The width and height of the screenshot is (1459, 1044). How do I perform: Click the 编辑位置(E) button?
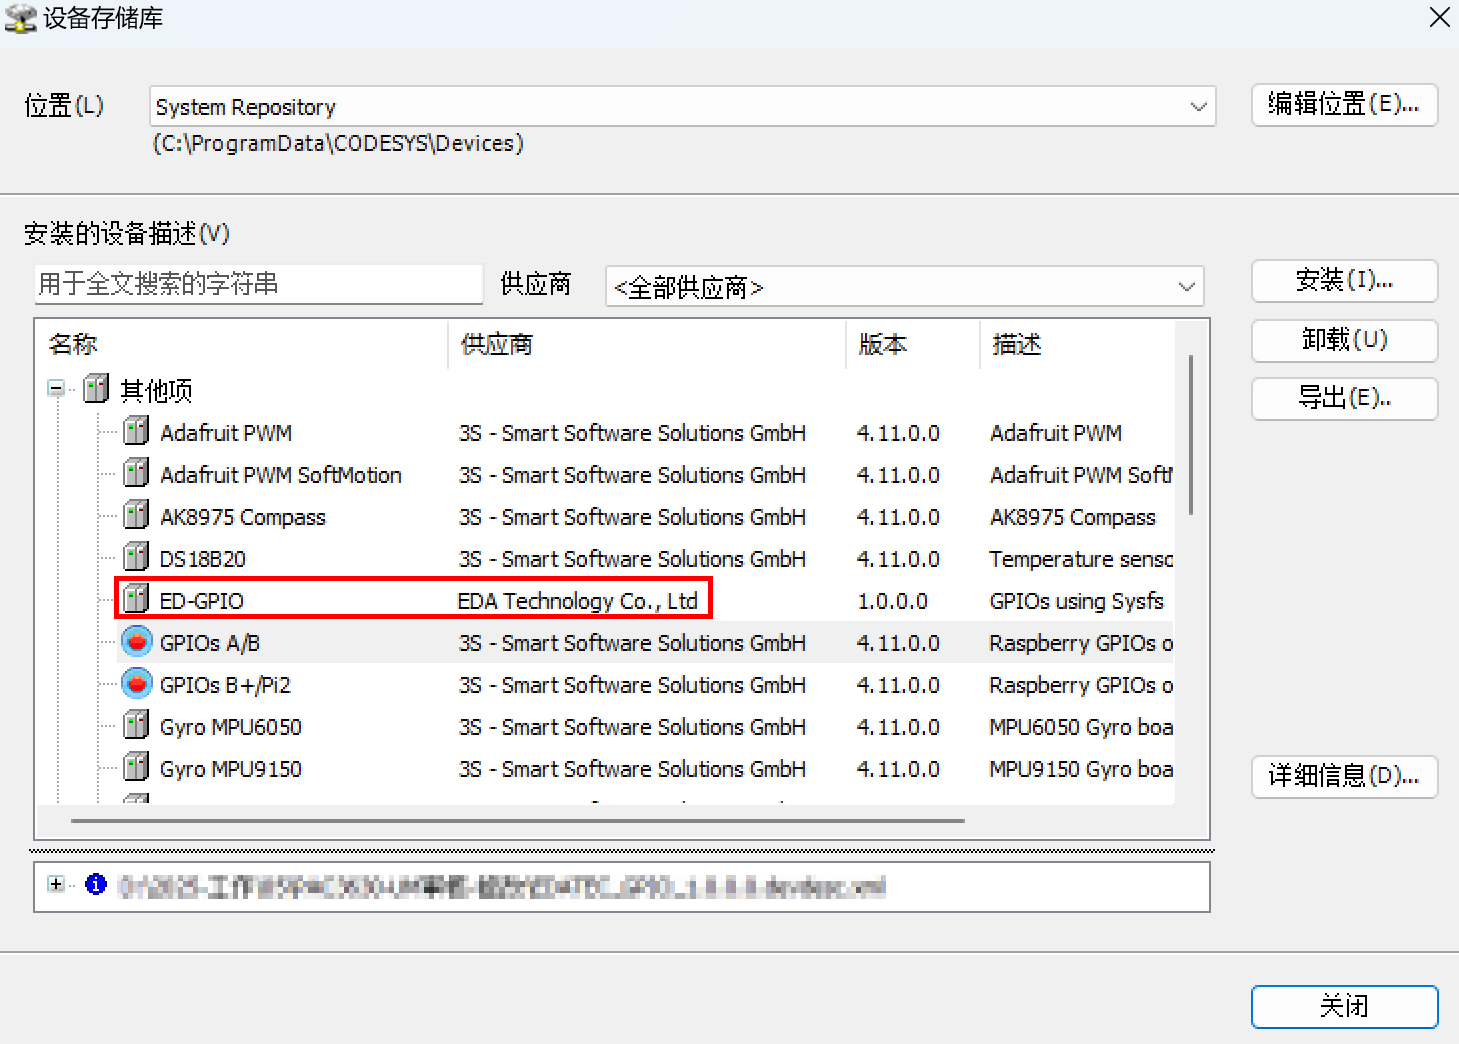click(x=1343, y=105)
